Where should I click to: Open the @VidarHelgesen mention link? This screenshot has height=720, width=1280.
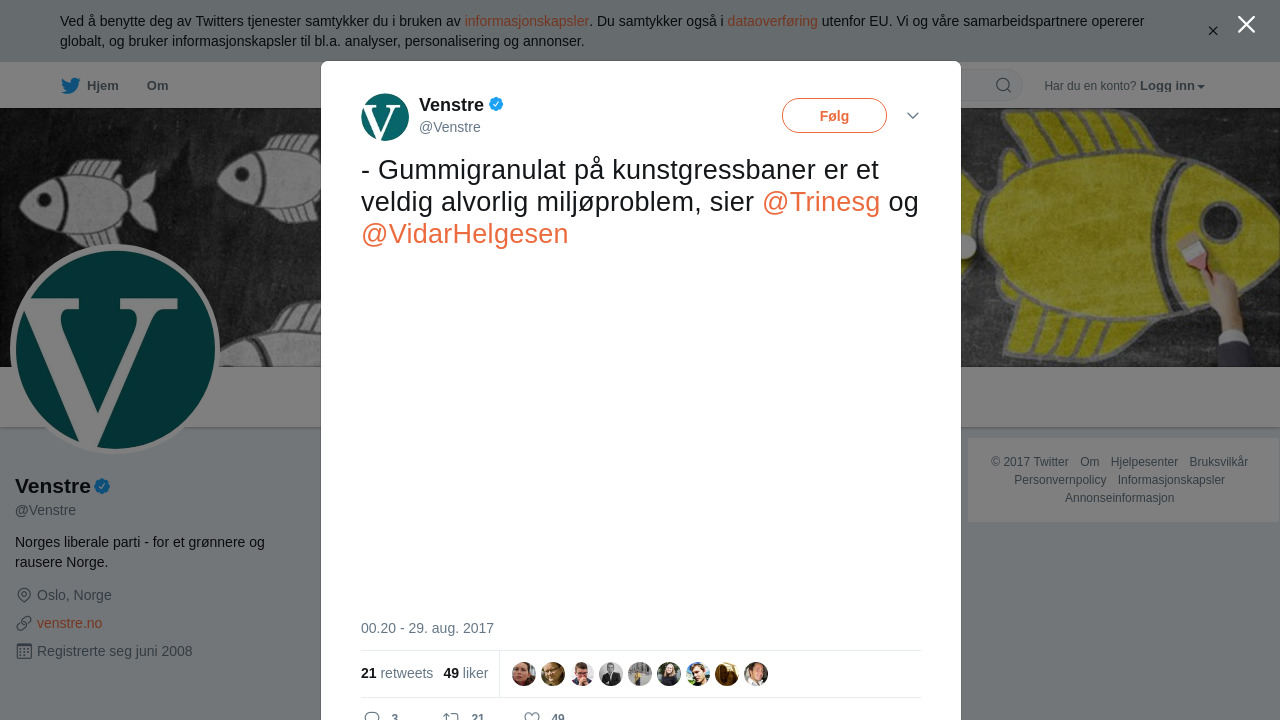[465, 234]
